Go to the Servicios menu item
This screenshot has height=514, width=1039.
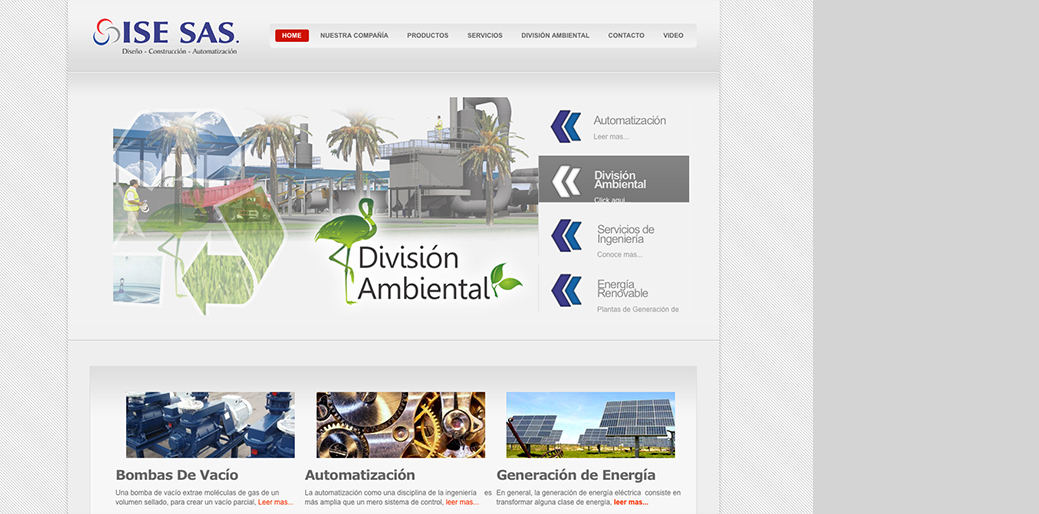485,36
